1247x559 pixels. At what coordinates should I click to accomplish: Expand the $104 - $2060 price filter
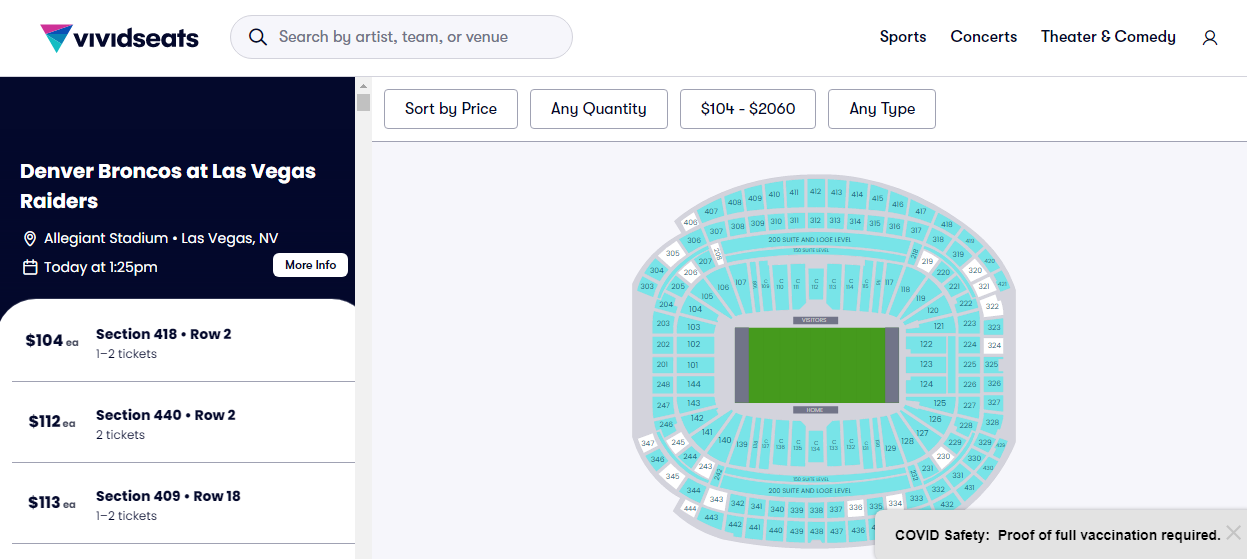(748, 109)
